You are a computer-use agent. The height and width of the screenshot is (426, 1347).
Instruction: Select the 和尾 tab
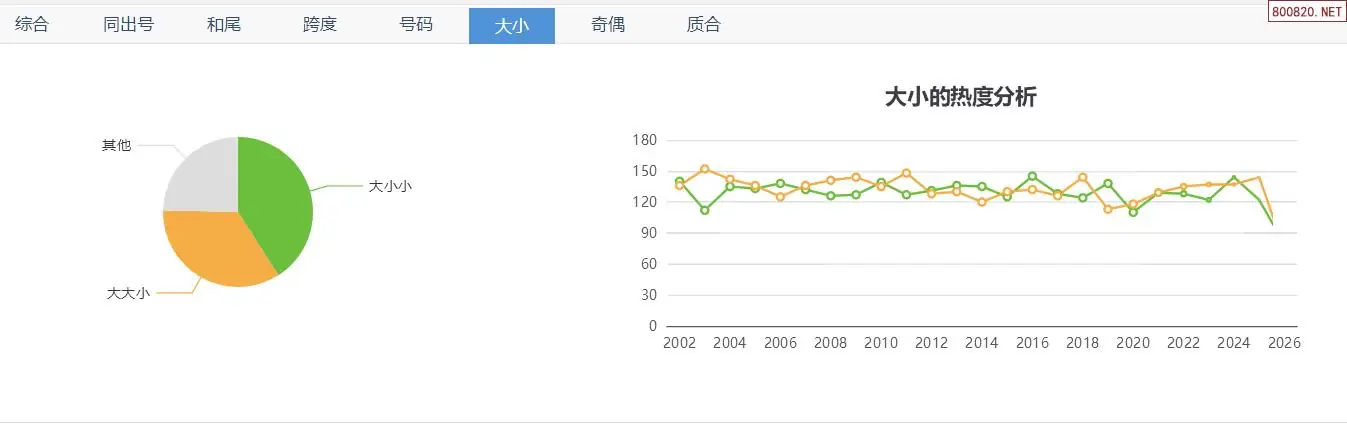coord(224,25)
